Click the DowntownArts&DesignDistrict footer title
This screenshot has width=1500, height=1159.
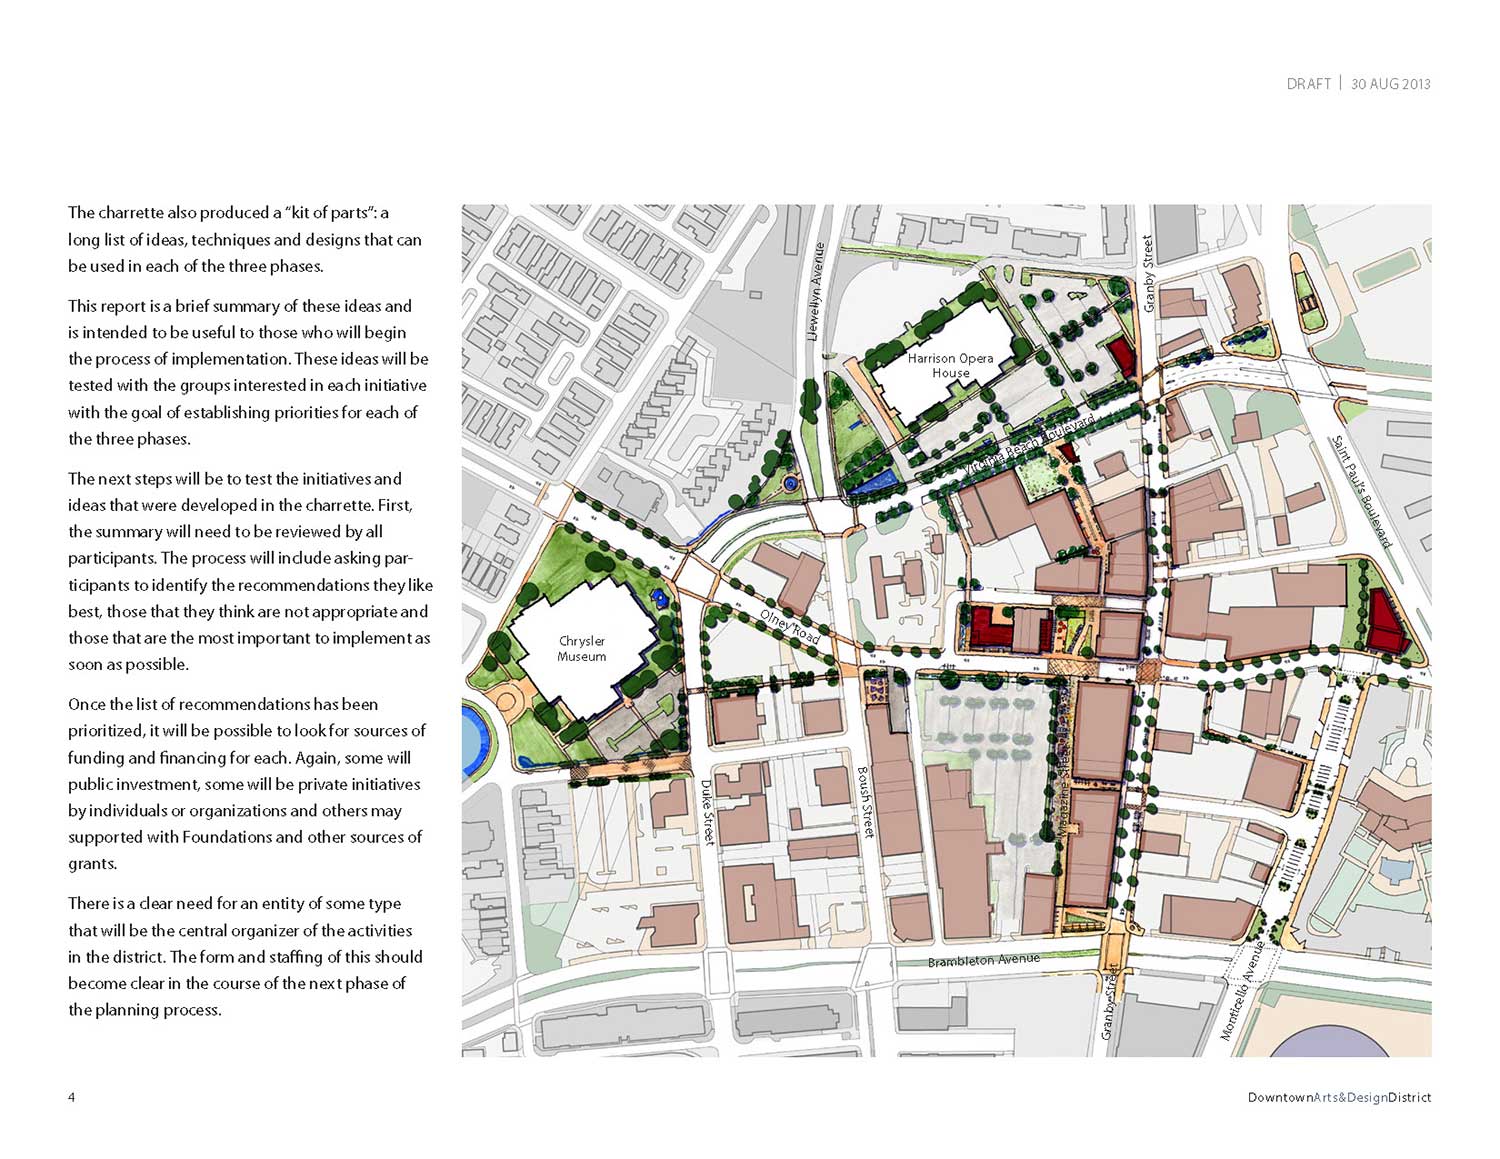click(x=1339, y=1097)
